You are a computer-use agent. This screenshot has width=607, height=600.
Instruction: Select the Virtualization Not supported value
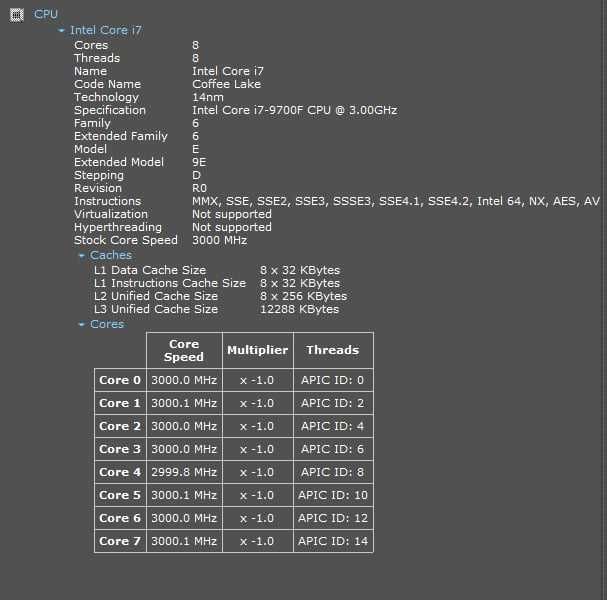tap(232, 214)
